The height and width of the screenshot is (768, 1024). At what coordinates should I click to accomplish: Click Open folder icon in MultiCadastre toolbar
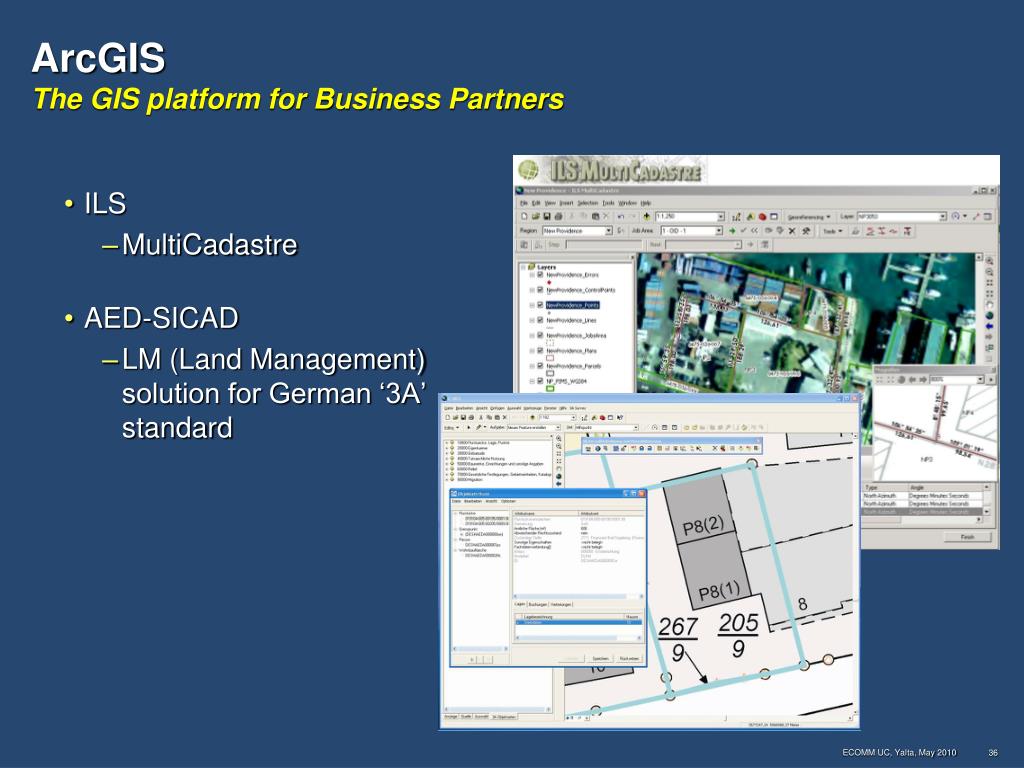(536, 216)
